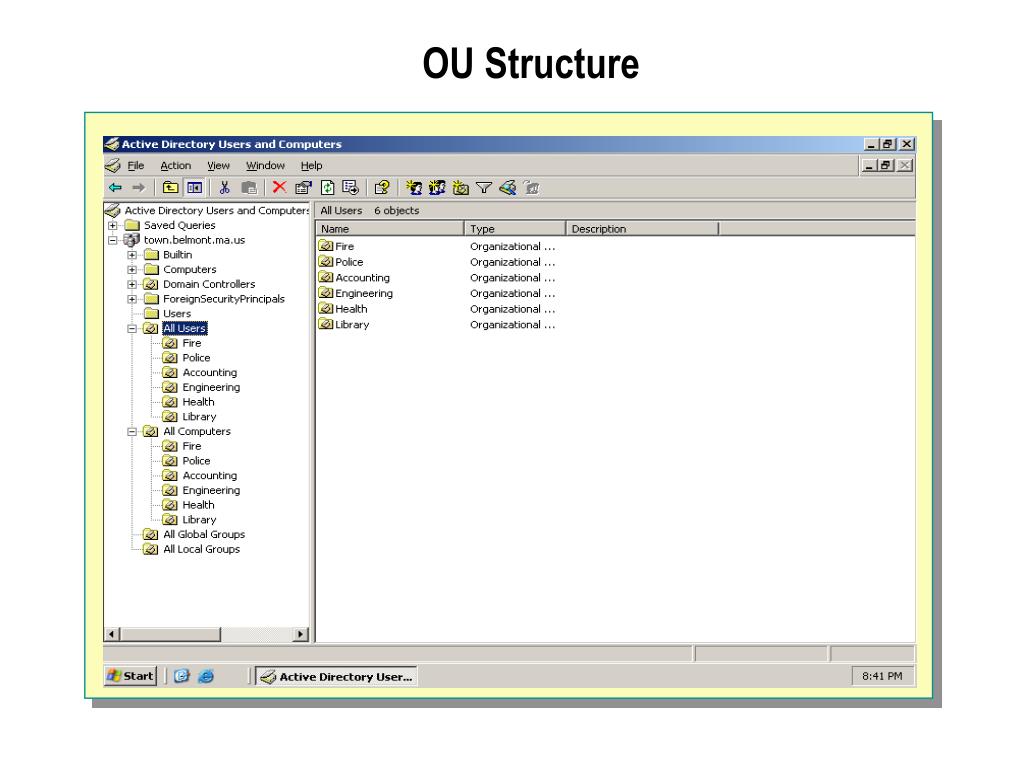This screenshot has width=1024, height=768.
Task: Expand the ForeignSecurityPrincipals container
Action: 132,299
